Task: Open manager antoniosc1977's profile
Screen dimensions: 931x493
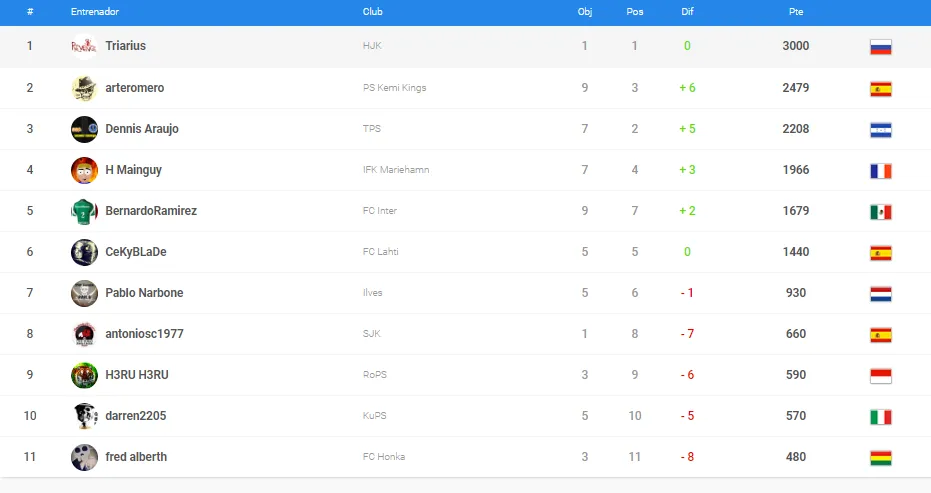Action: (x=144, y=334)
